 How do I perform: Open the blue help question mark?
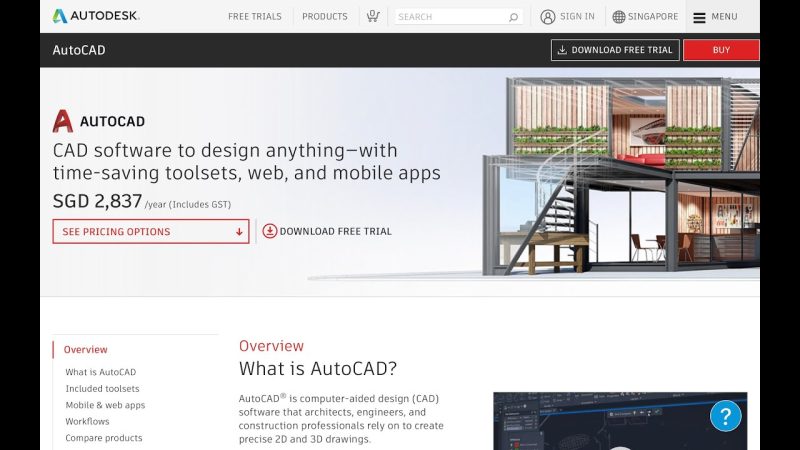(x=725, y=416)
